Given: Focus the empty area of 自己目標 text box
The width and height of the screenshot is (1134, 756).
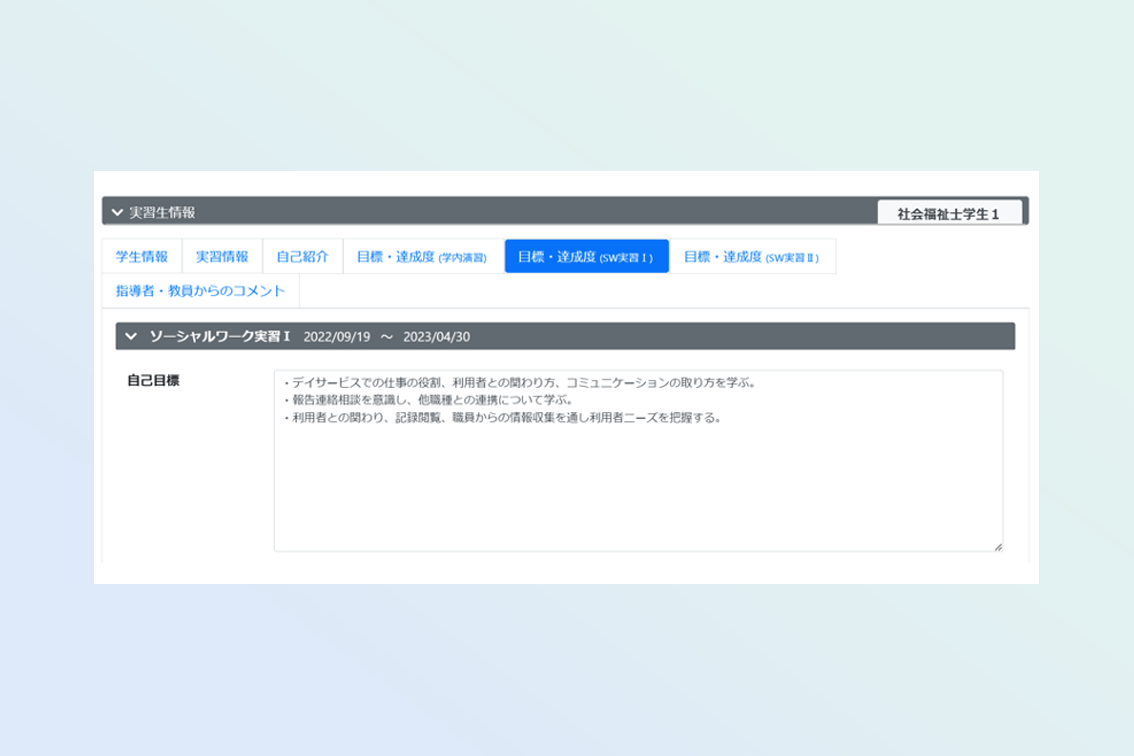Looking at the screenshot, I should coord(638,490).
